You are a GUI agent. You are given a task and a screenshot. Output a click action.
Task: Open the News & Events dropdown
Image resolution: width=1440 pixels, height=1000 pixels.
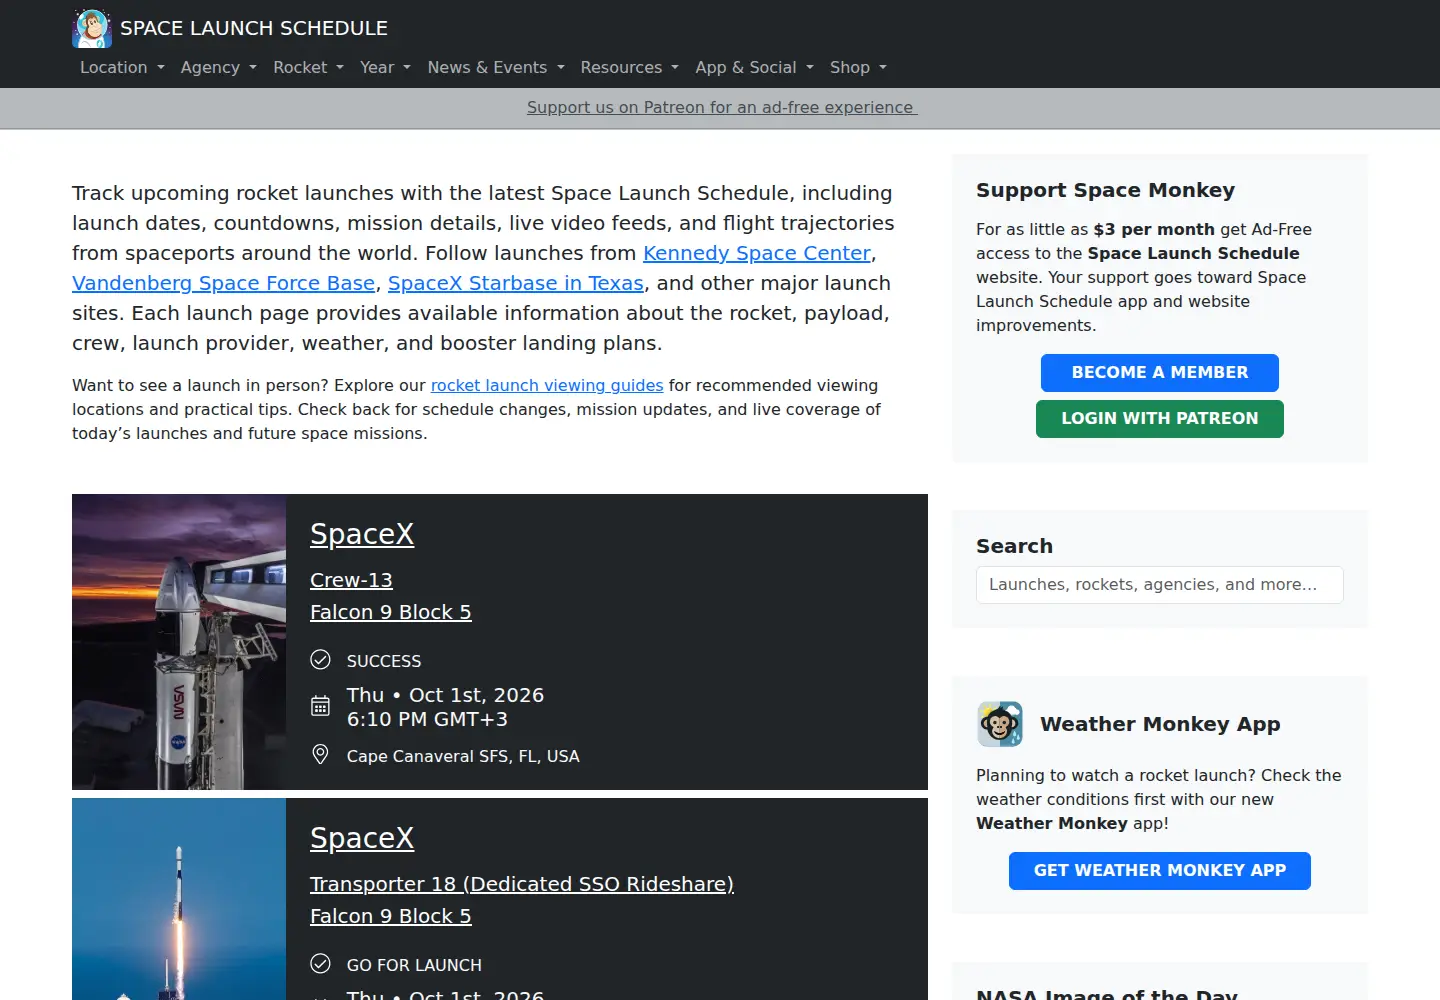496,67
